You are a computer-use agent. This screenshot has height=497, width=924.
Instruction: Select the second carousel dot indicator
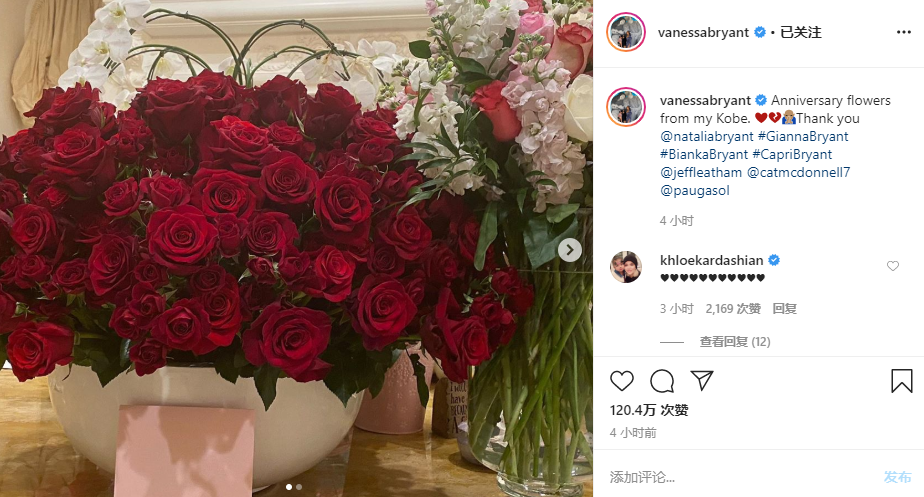tap(299, 487)
